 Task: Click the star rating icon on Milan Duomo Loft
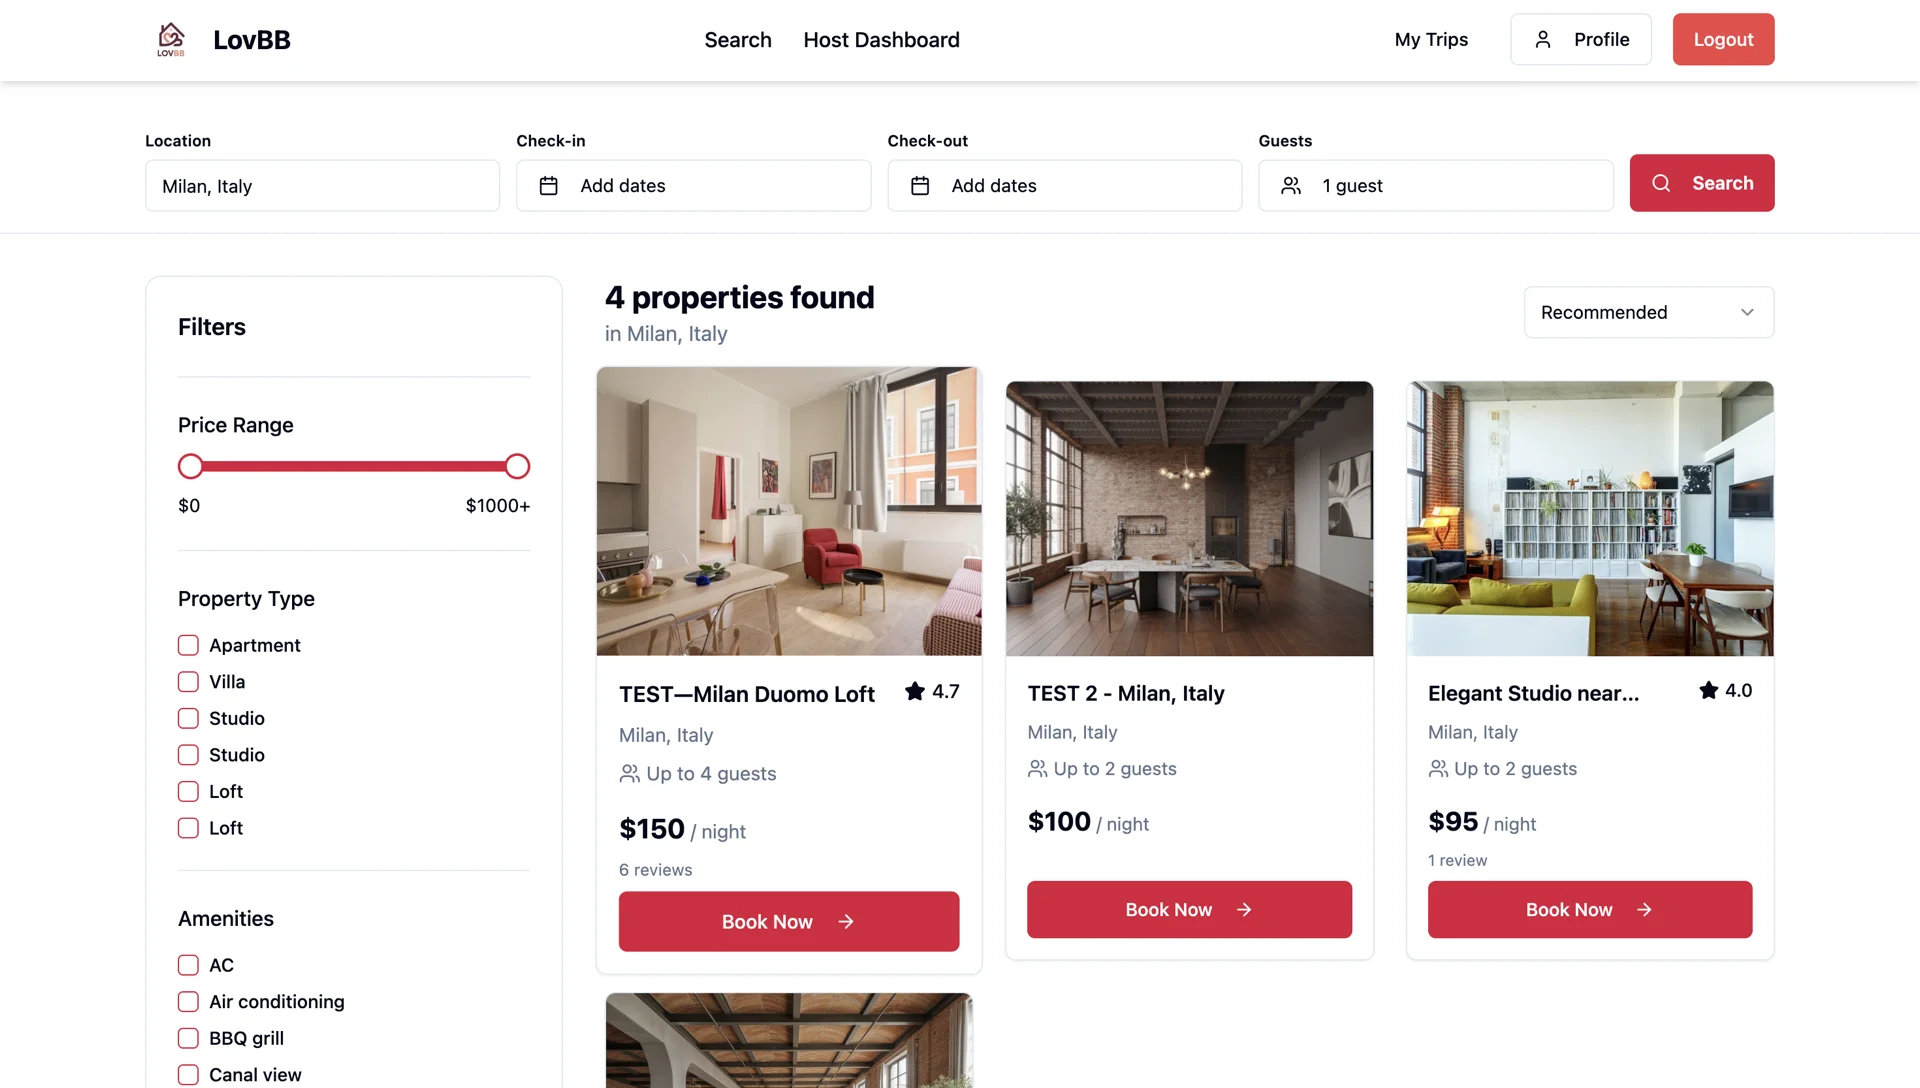click(915, 691)
